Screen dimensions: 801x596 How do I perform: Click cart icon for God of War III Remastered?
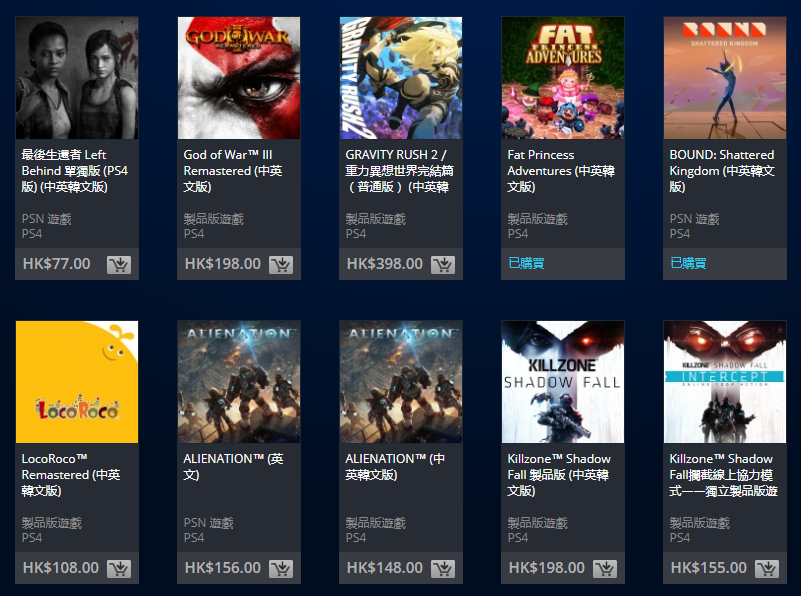(x=281, y=265)
